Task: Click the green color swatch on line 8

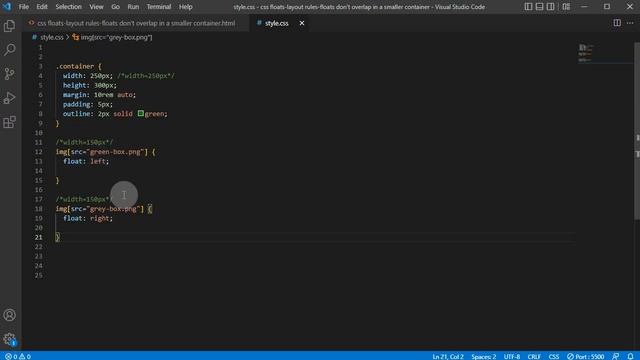Action: point(140,113)
